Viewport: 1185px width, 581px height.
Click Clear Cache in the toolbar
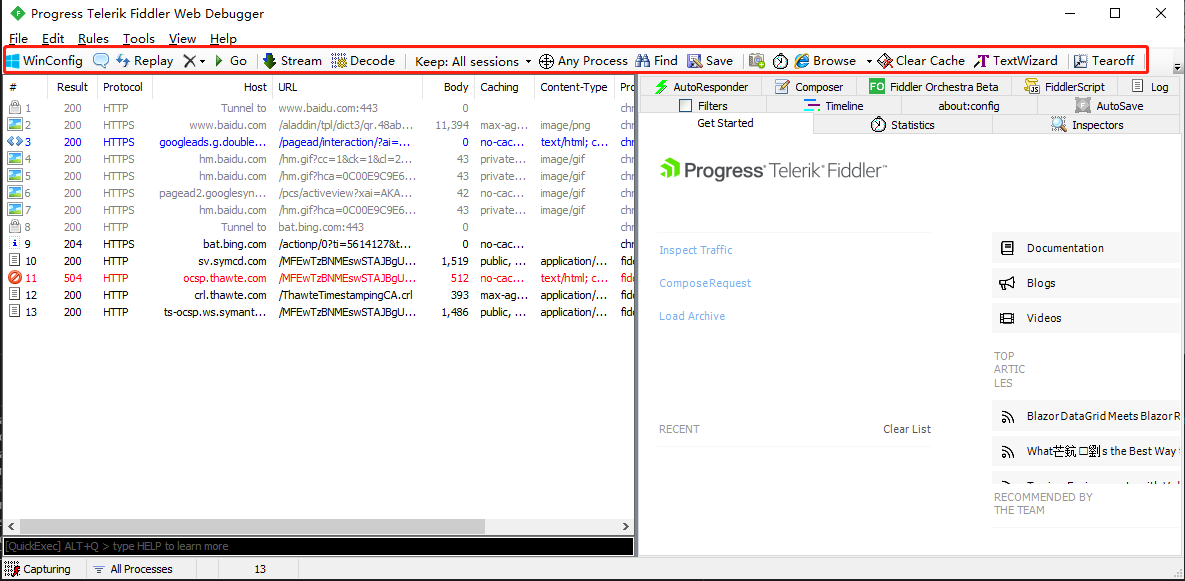[921, 60]
